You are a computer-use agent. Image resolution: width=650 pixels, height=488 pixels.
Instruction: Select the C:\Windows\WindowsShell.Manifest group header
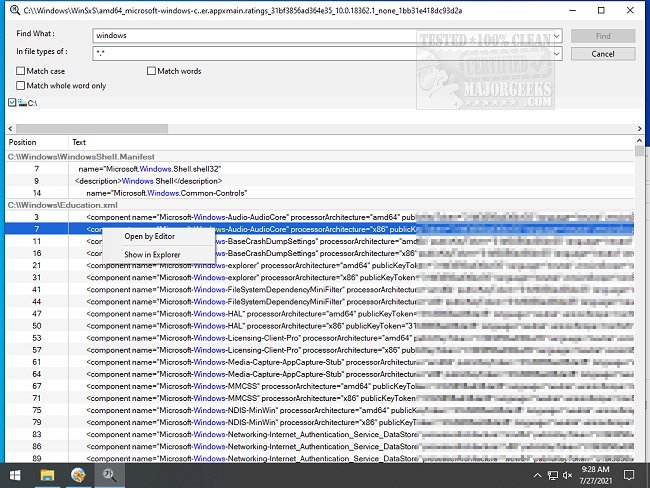[x=320, y=157]
